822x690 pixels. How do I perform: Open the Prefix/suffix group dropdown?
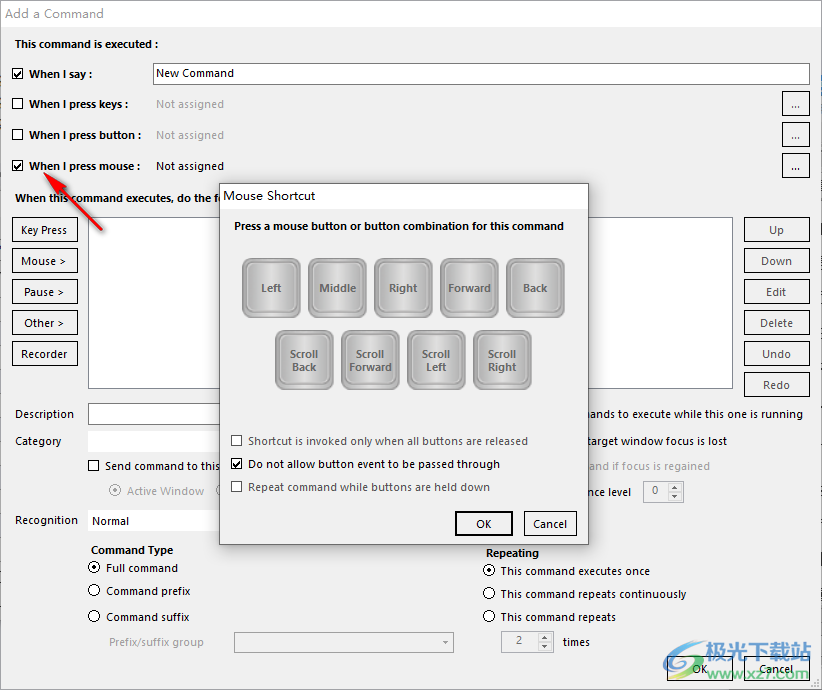[x=344, y=642]
